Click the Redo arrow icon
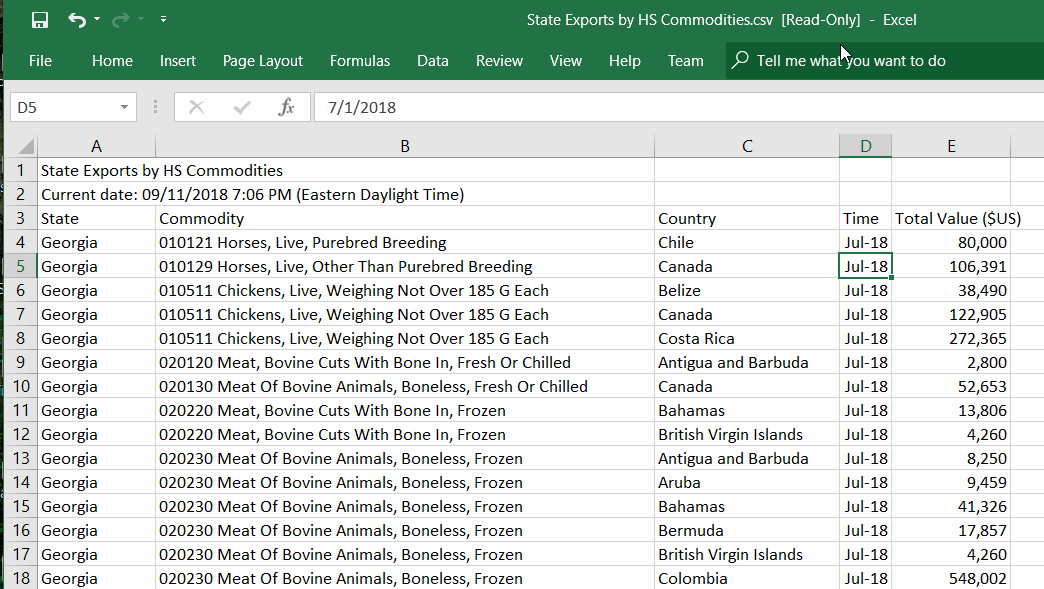The height and width of the screenshot is (589, 1044). pos(121,20)
